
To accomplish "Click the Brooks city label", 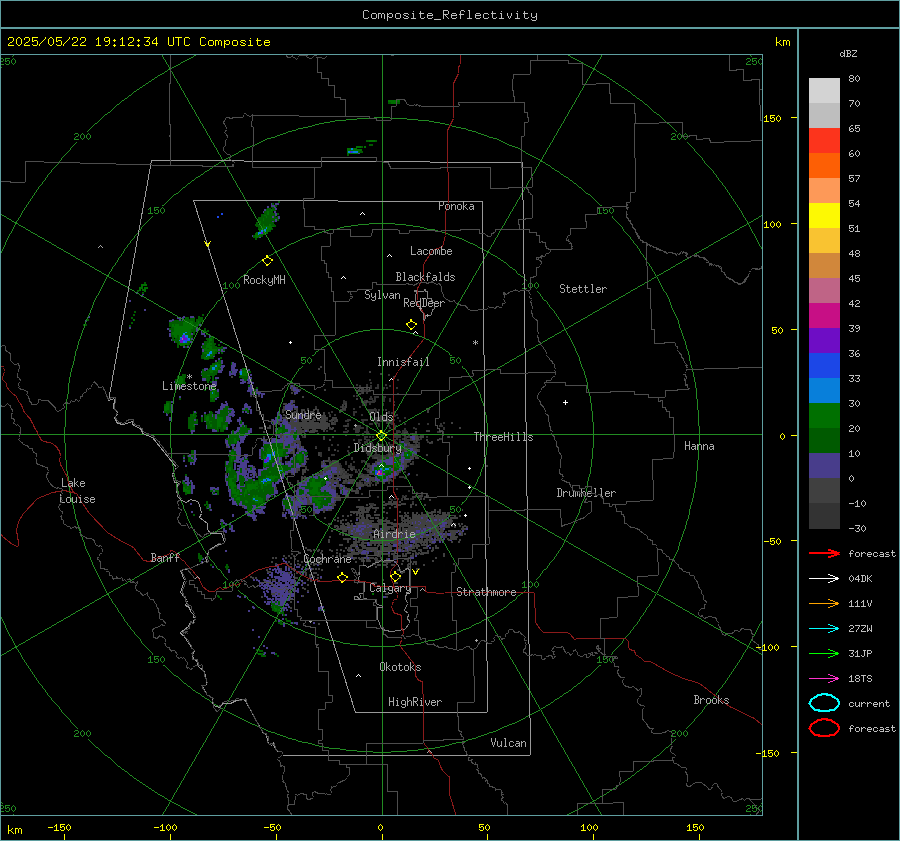I will pos(711,700).
